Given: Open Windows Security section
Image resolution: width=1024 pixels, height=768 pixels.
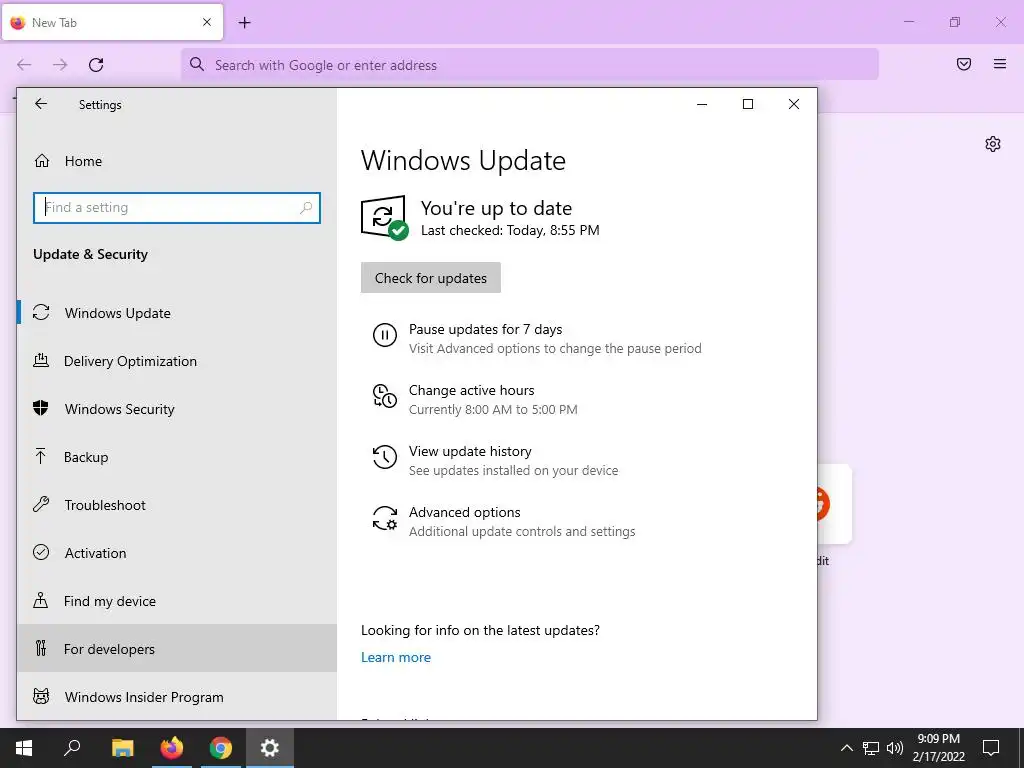Looking at the screenshot, I should pyautogui.click(x=176, y=409).
